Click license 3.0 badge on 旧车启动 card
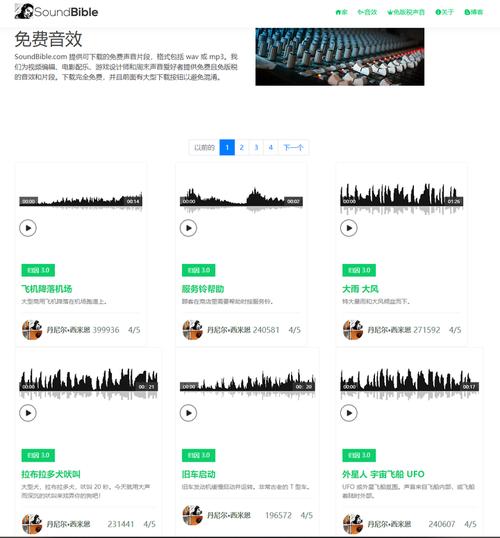Screen dimensions: 500x538 tap(199, 455)
